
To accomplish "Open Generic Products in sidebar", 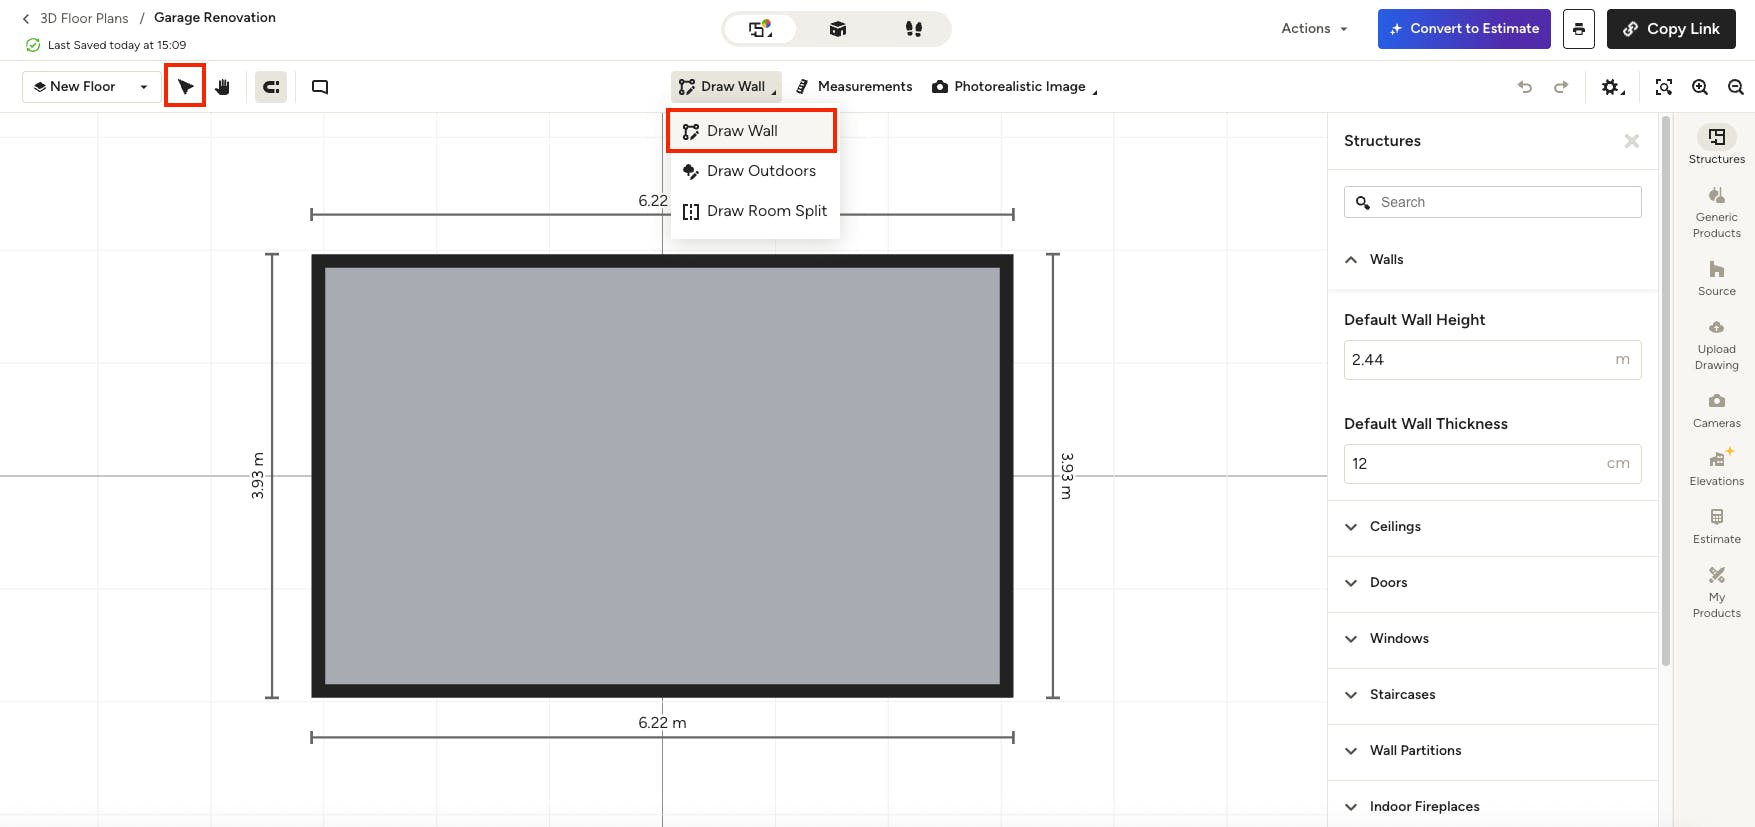I will point(1717,213).
